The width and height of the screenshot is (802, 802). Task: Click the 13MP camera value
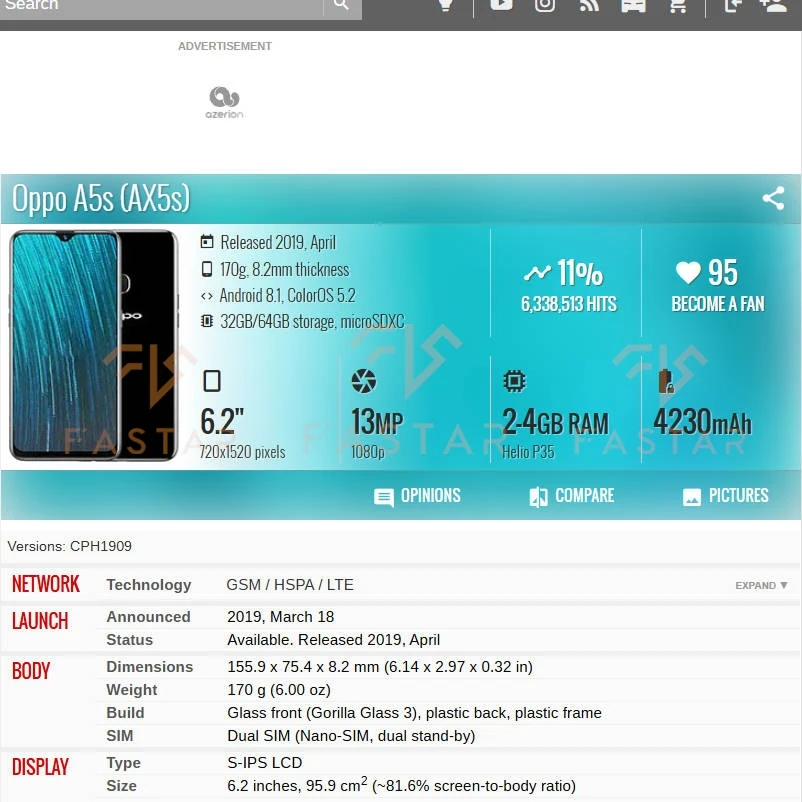377,422
